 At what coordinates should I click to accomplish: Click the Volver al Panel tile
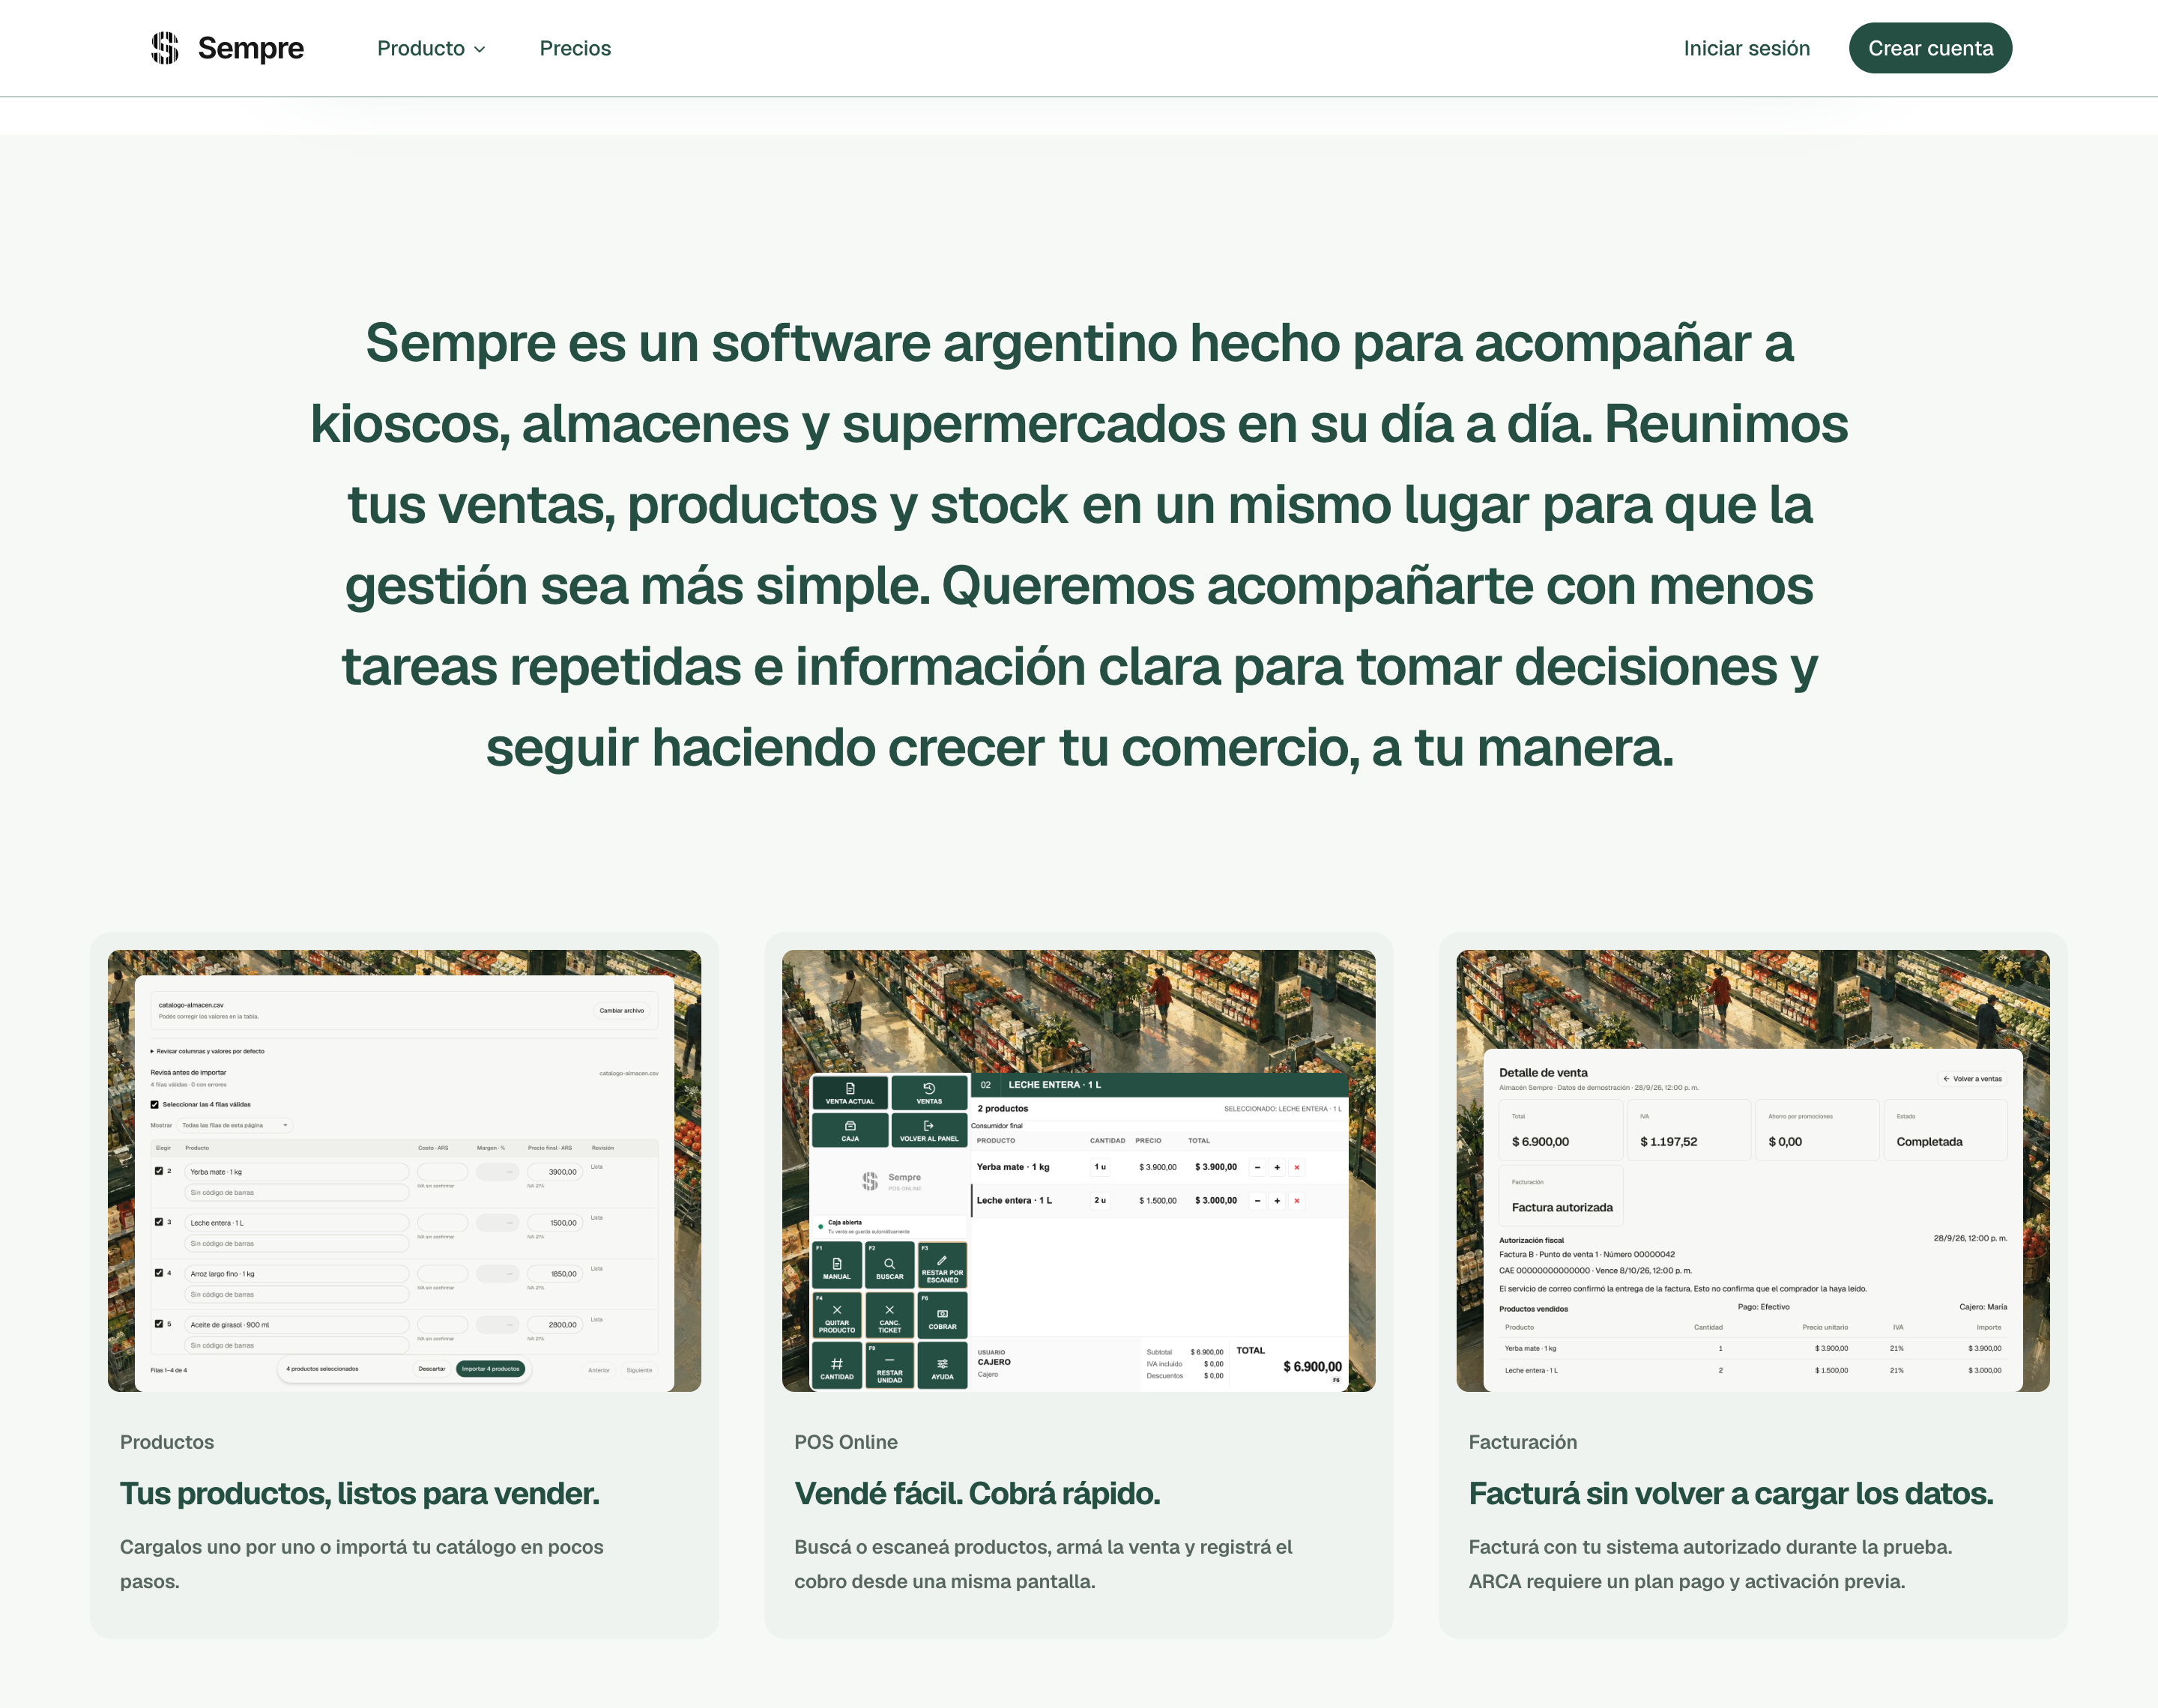tap(929, 1130)
